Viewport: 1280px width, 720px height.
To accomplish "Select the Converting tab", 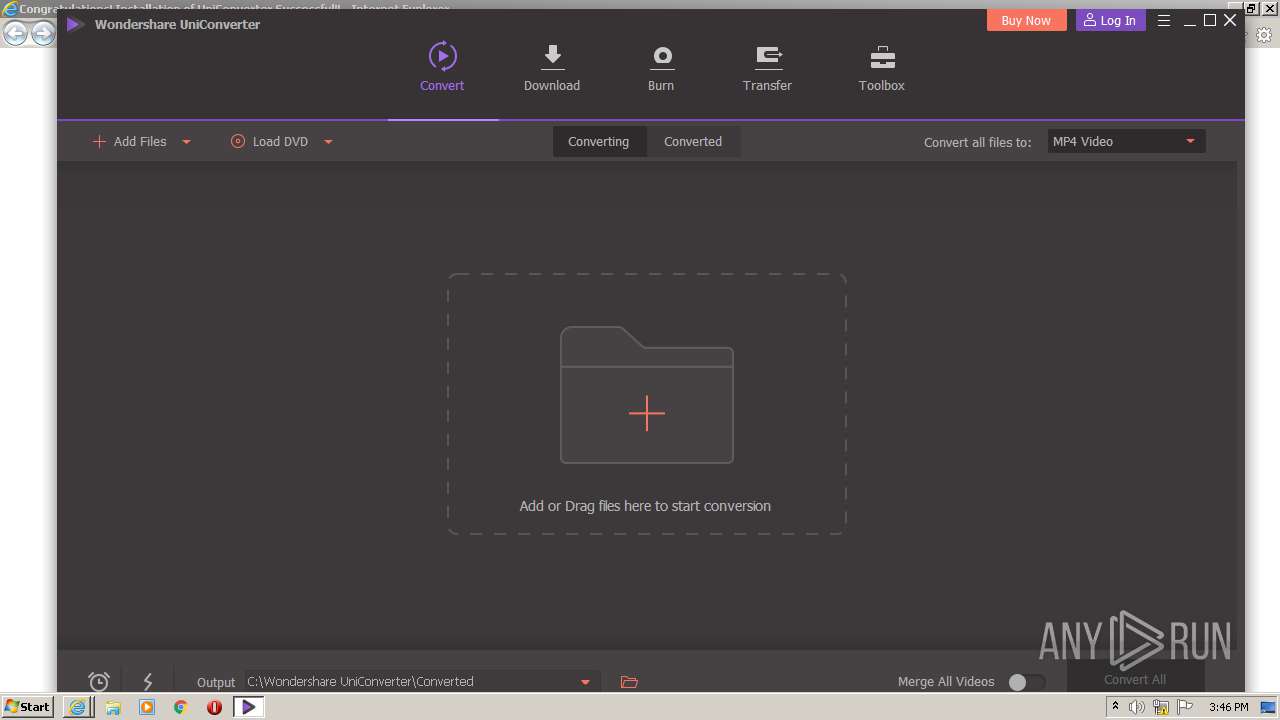I will pyautogui.click(x=598, y=141).
